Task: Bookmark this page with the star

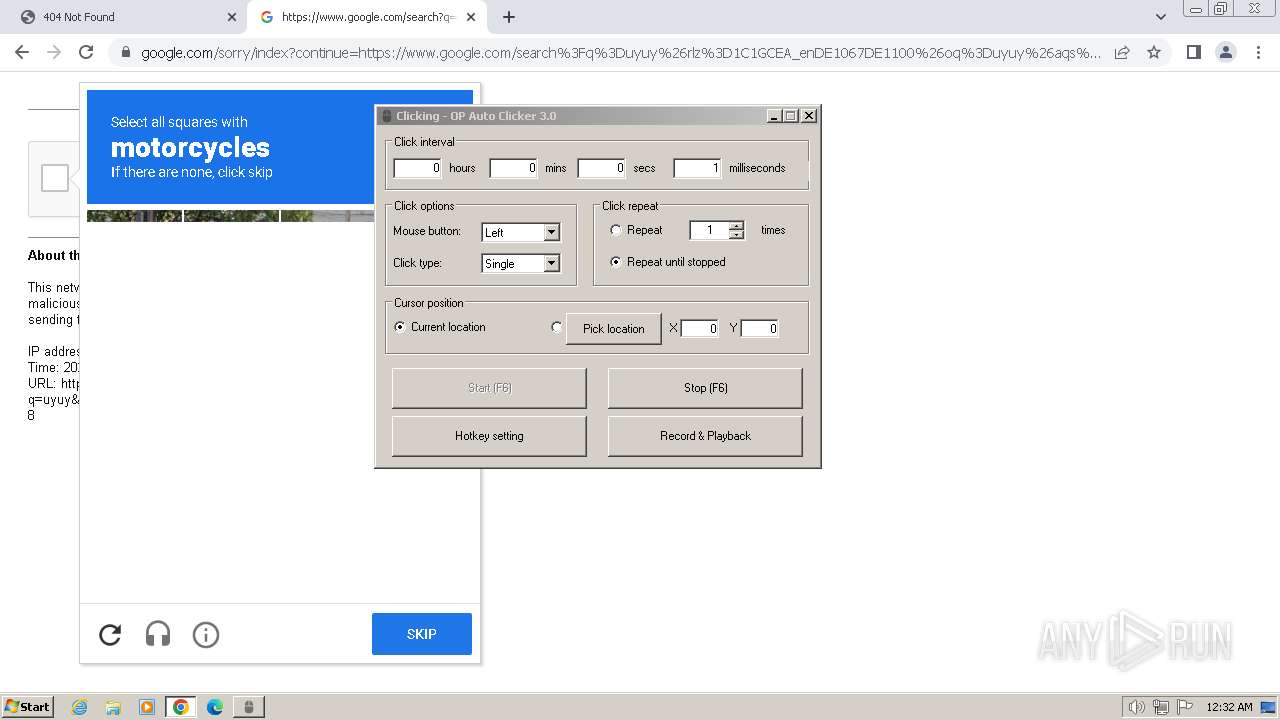Action: point(1154,52)
